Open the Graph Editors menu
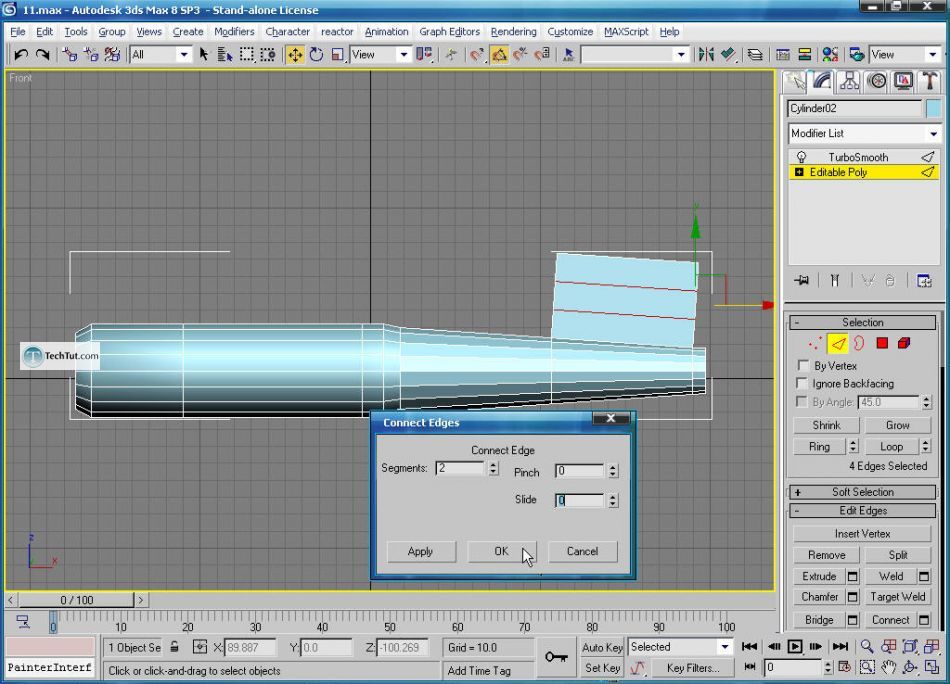950x684 pixels. pos(450,32)
